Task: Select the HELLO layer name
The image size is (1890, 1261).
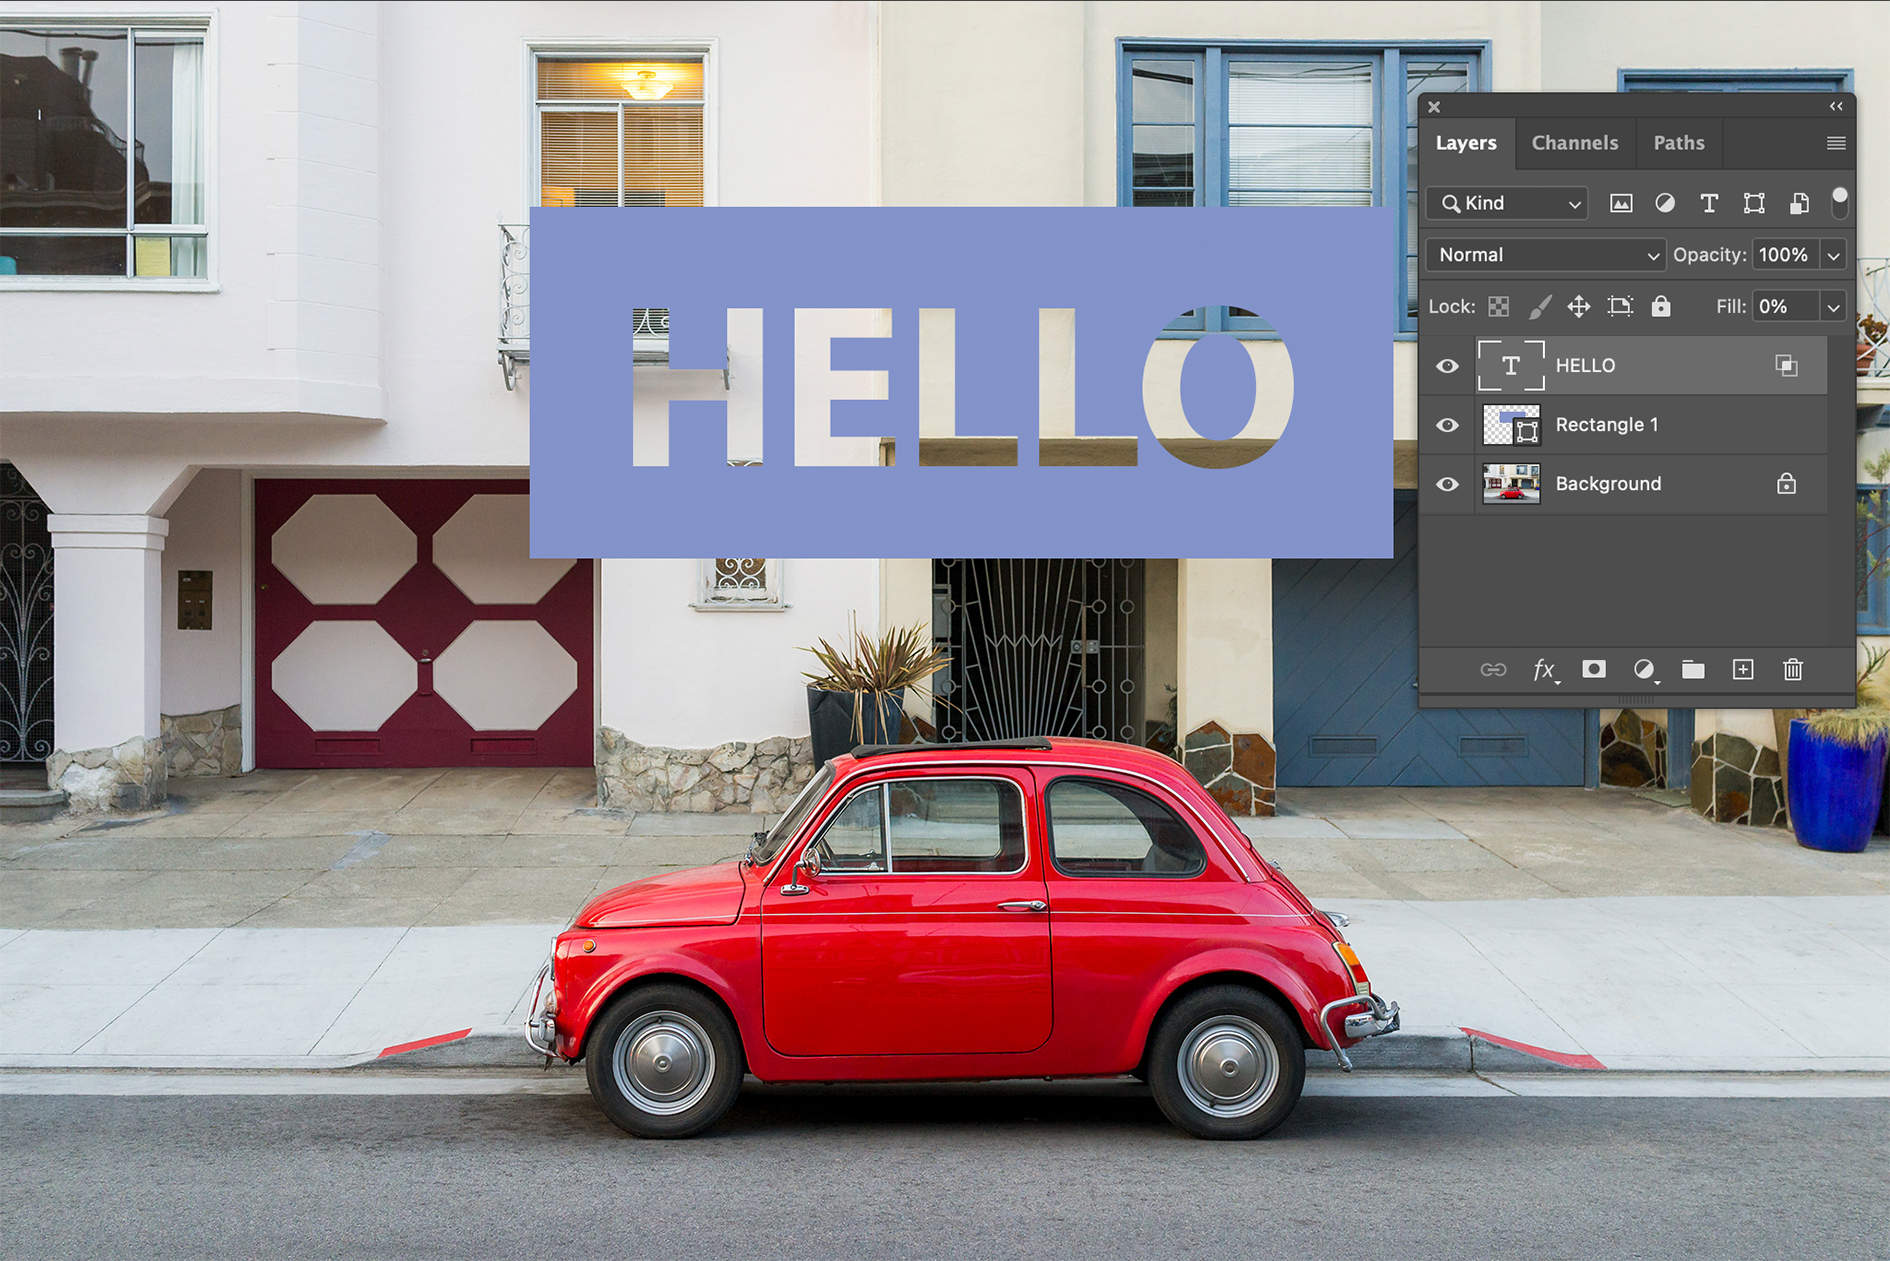Action: click(1585, 366)
